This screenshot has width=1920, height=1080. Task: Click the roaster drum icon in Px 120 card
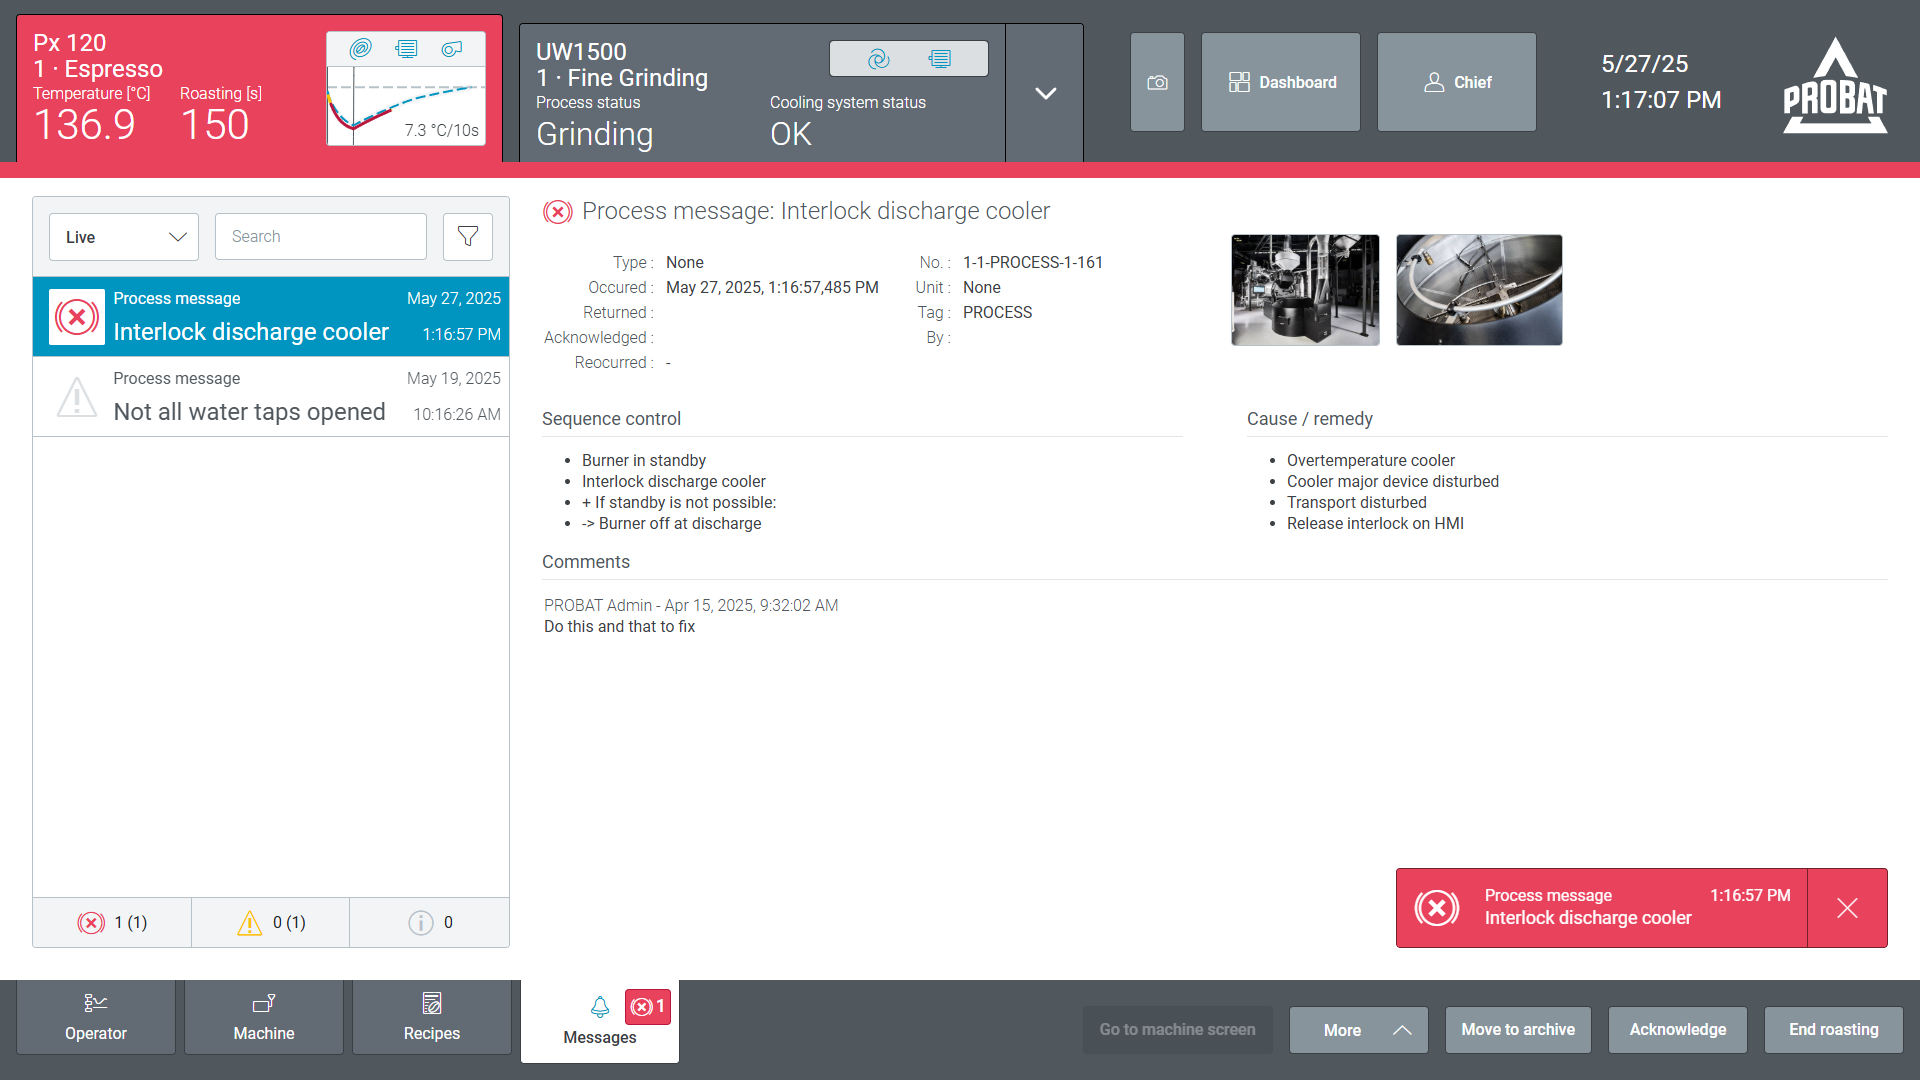point(360,49)
